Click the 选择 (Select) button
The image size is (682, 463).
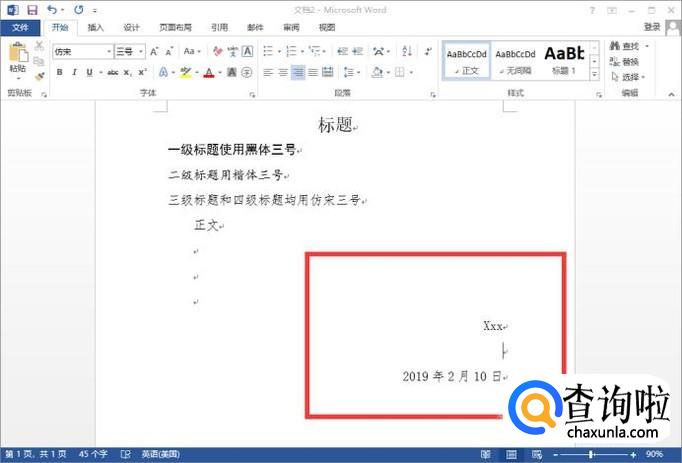[629, 77]
